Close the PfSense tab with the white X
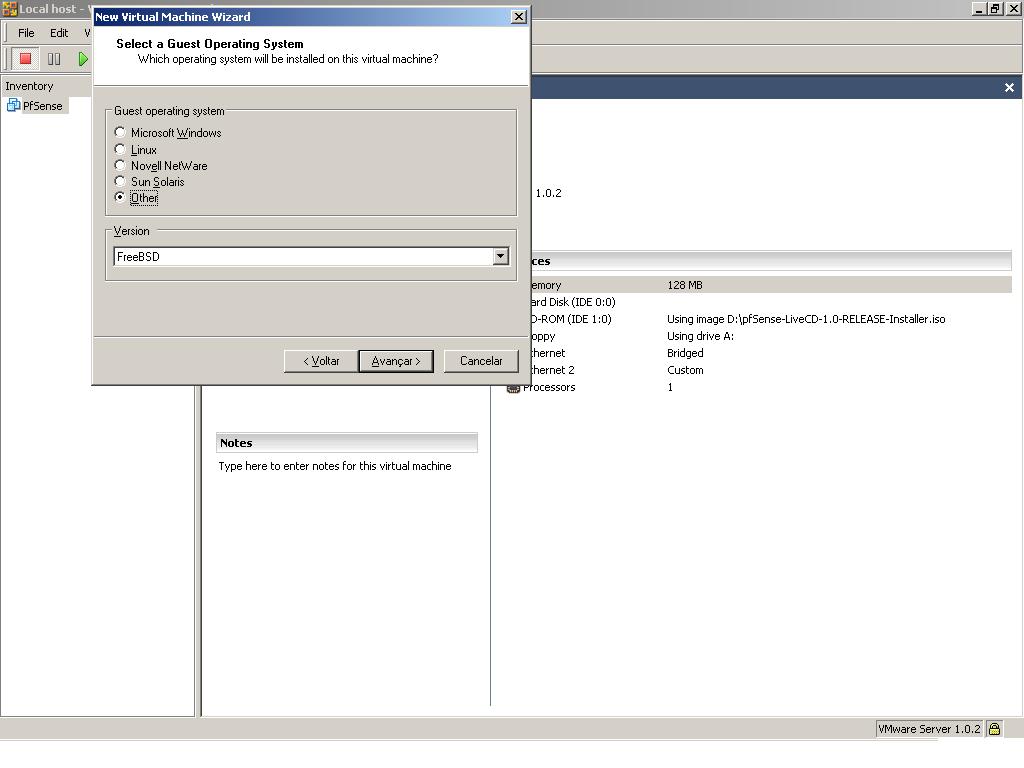 pyautogui.click(x=1009, y=88)
